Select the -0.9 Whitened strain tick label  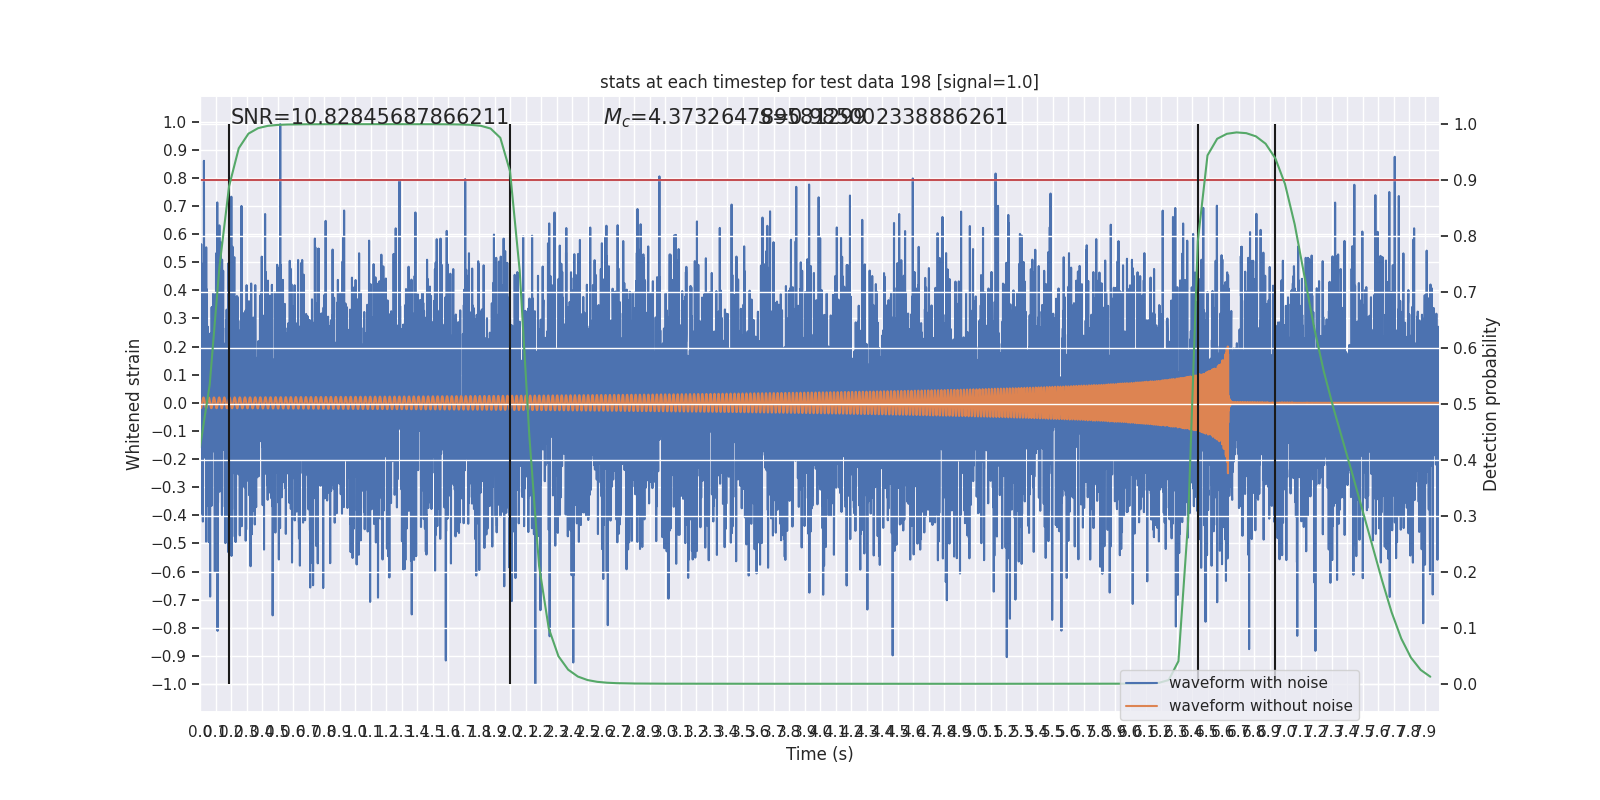tap(169, 657)
